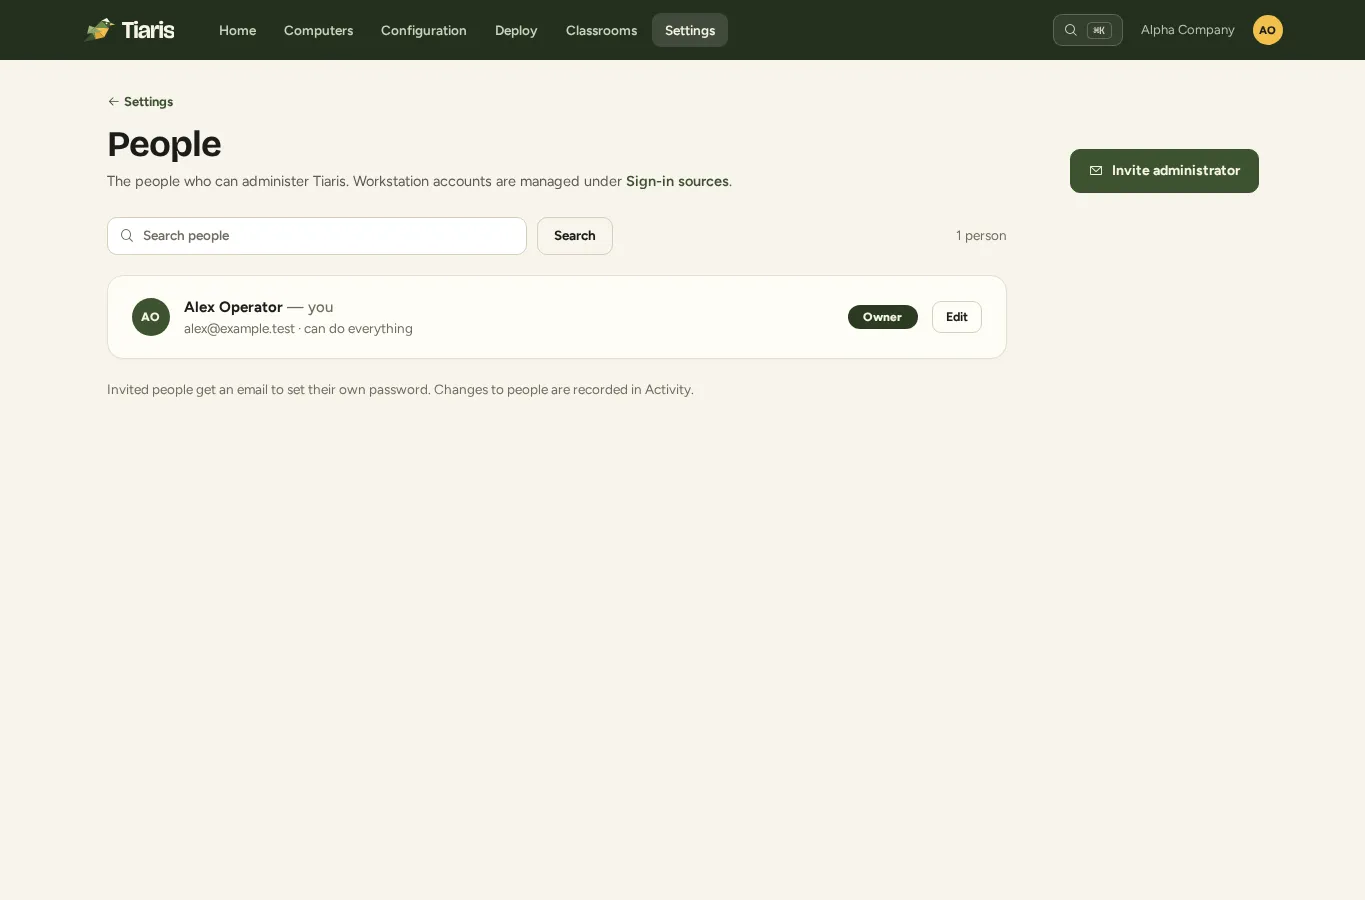This screenshot has height=900, width=1365.
Task: Open the Configuration menu
Action: coord(423,30)
